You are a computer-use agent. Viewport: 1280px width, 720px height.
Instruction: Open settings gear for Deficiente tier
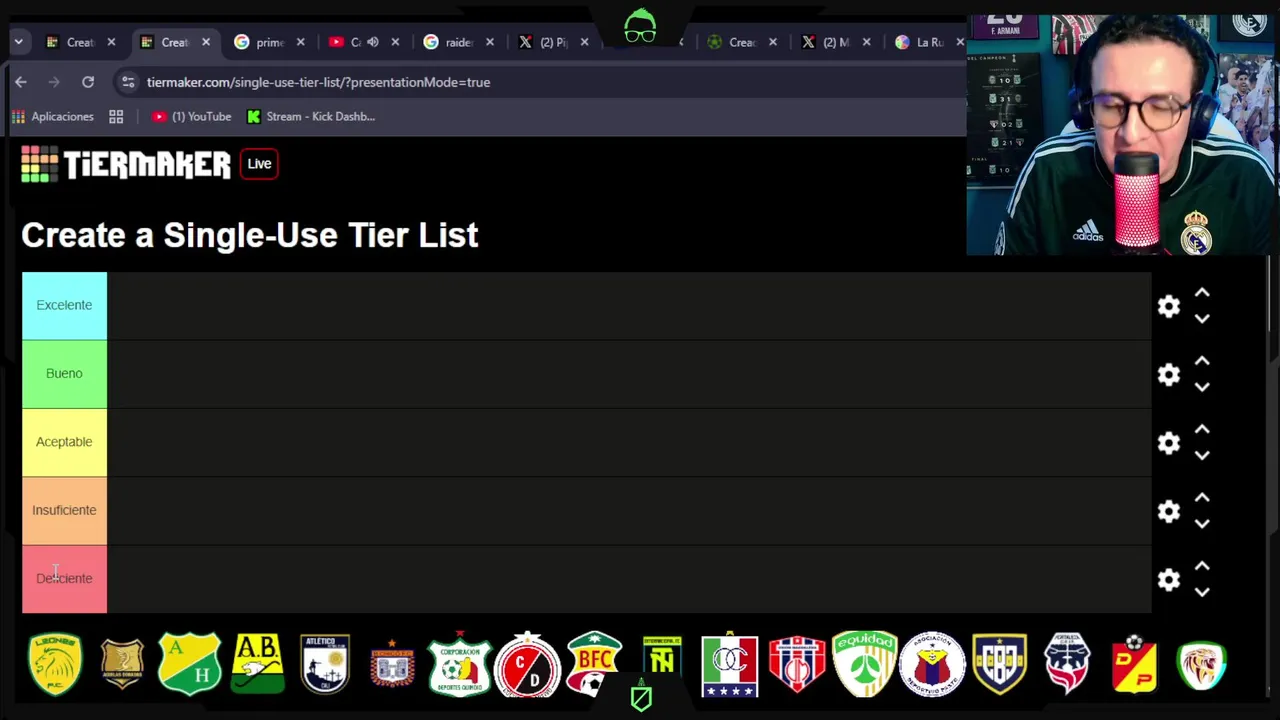1169,579
